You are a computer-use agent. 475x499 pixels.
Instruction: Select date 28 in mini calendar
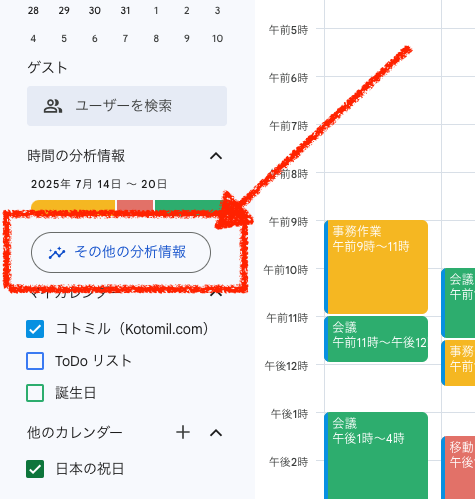pyautogui.click(x=33, y=11)
